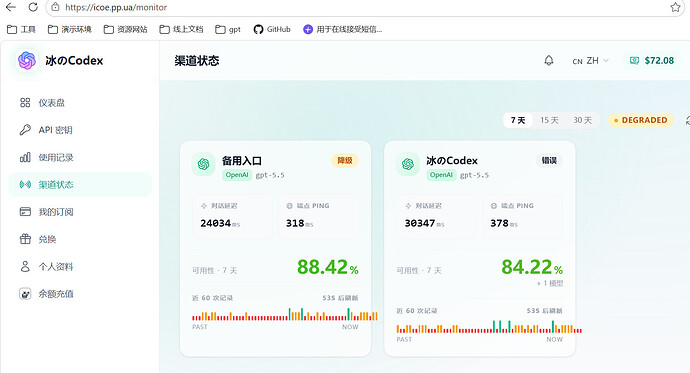
Task: Open 我的订阅 subscriptions page
Action: 80,212
